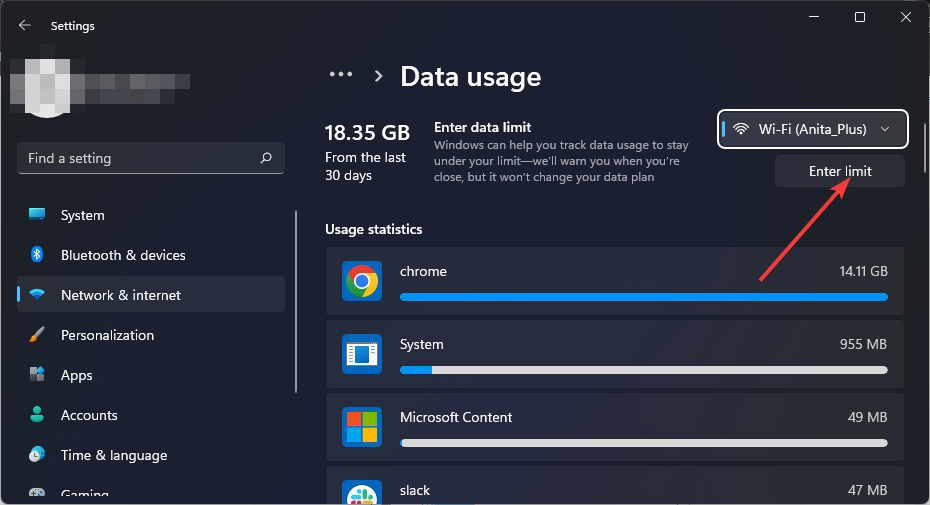Click the search magnifier icon in Find a setting
Image resolution: width=930 pixels, height=505 pixels.
pyautogui.click(x=266, y=158)
